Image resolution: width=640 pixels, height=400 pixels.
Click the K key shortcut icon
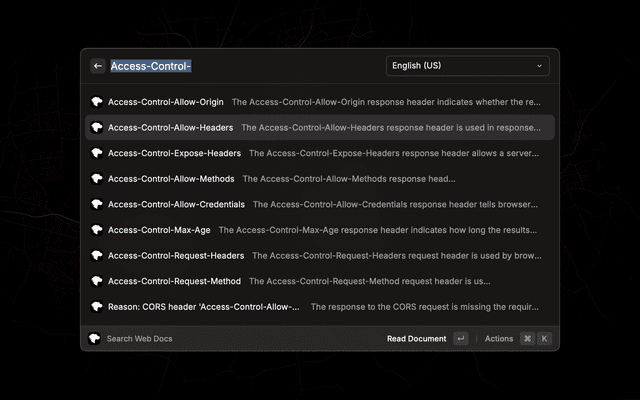(544, 339)
